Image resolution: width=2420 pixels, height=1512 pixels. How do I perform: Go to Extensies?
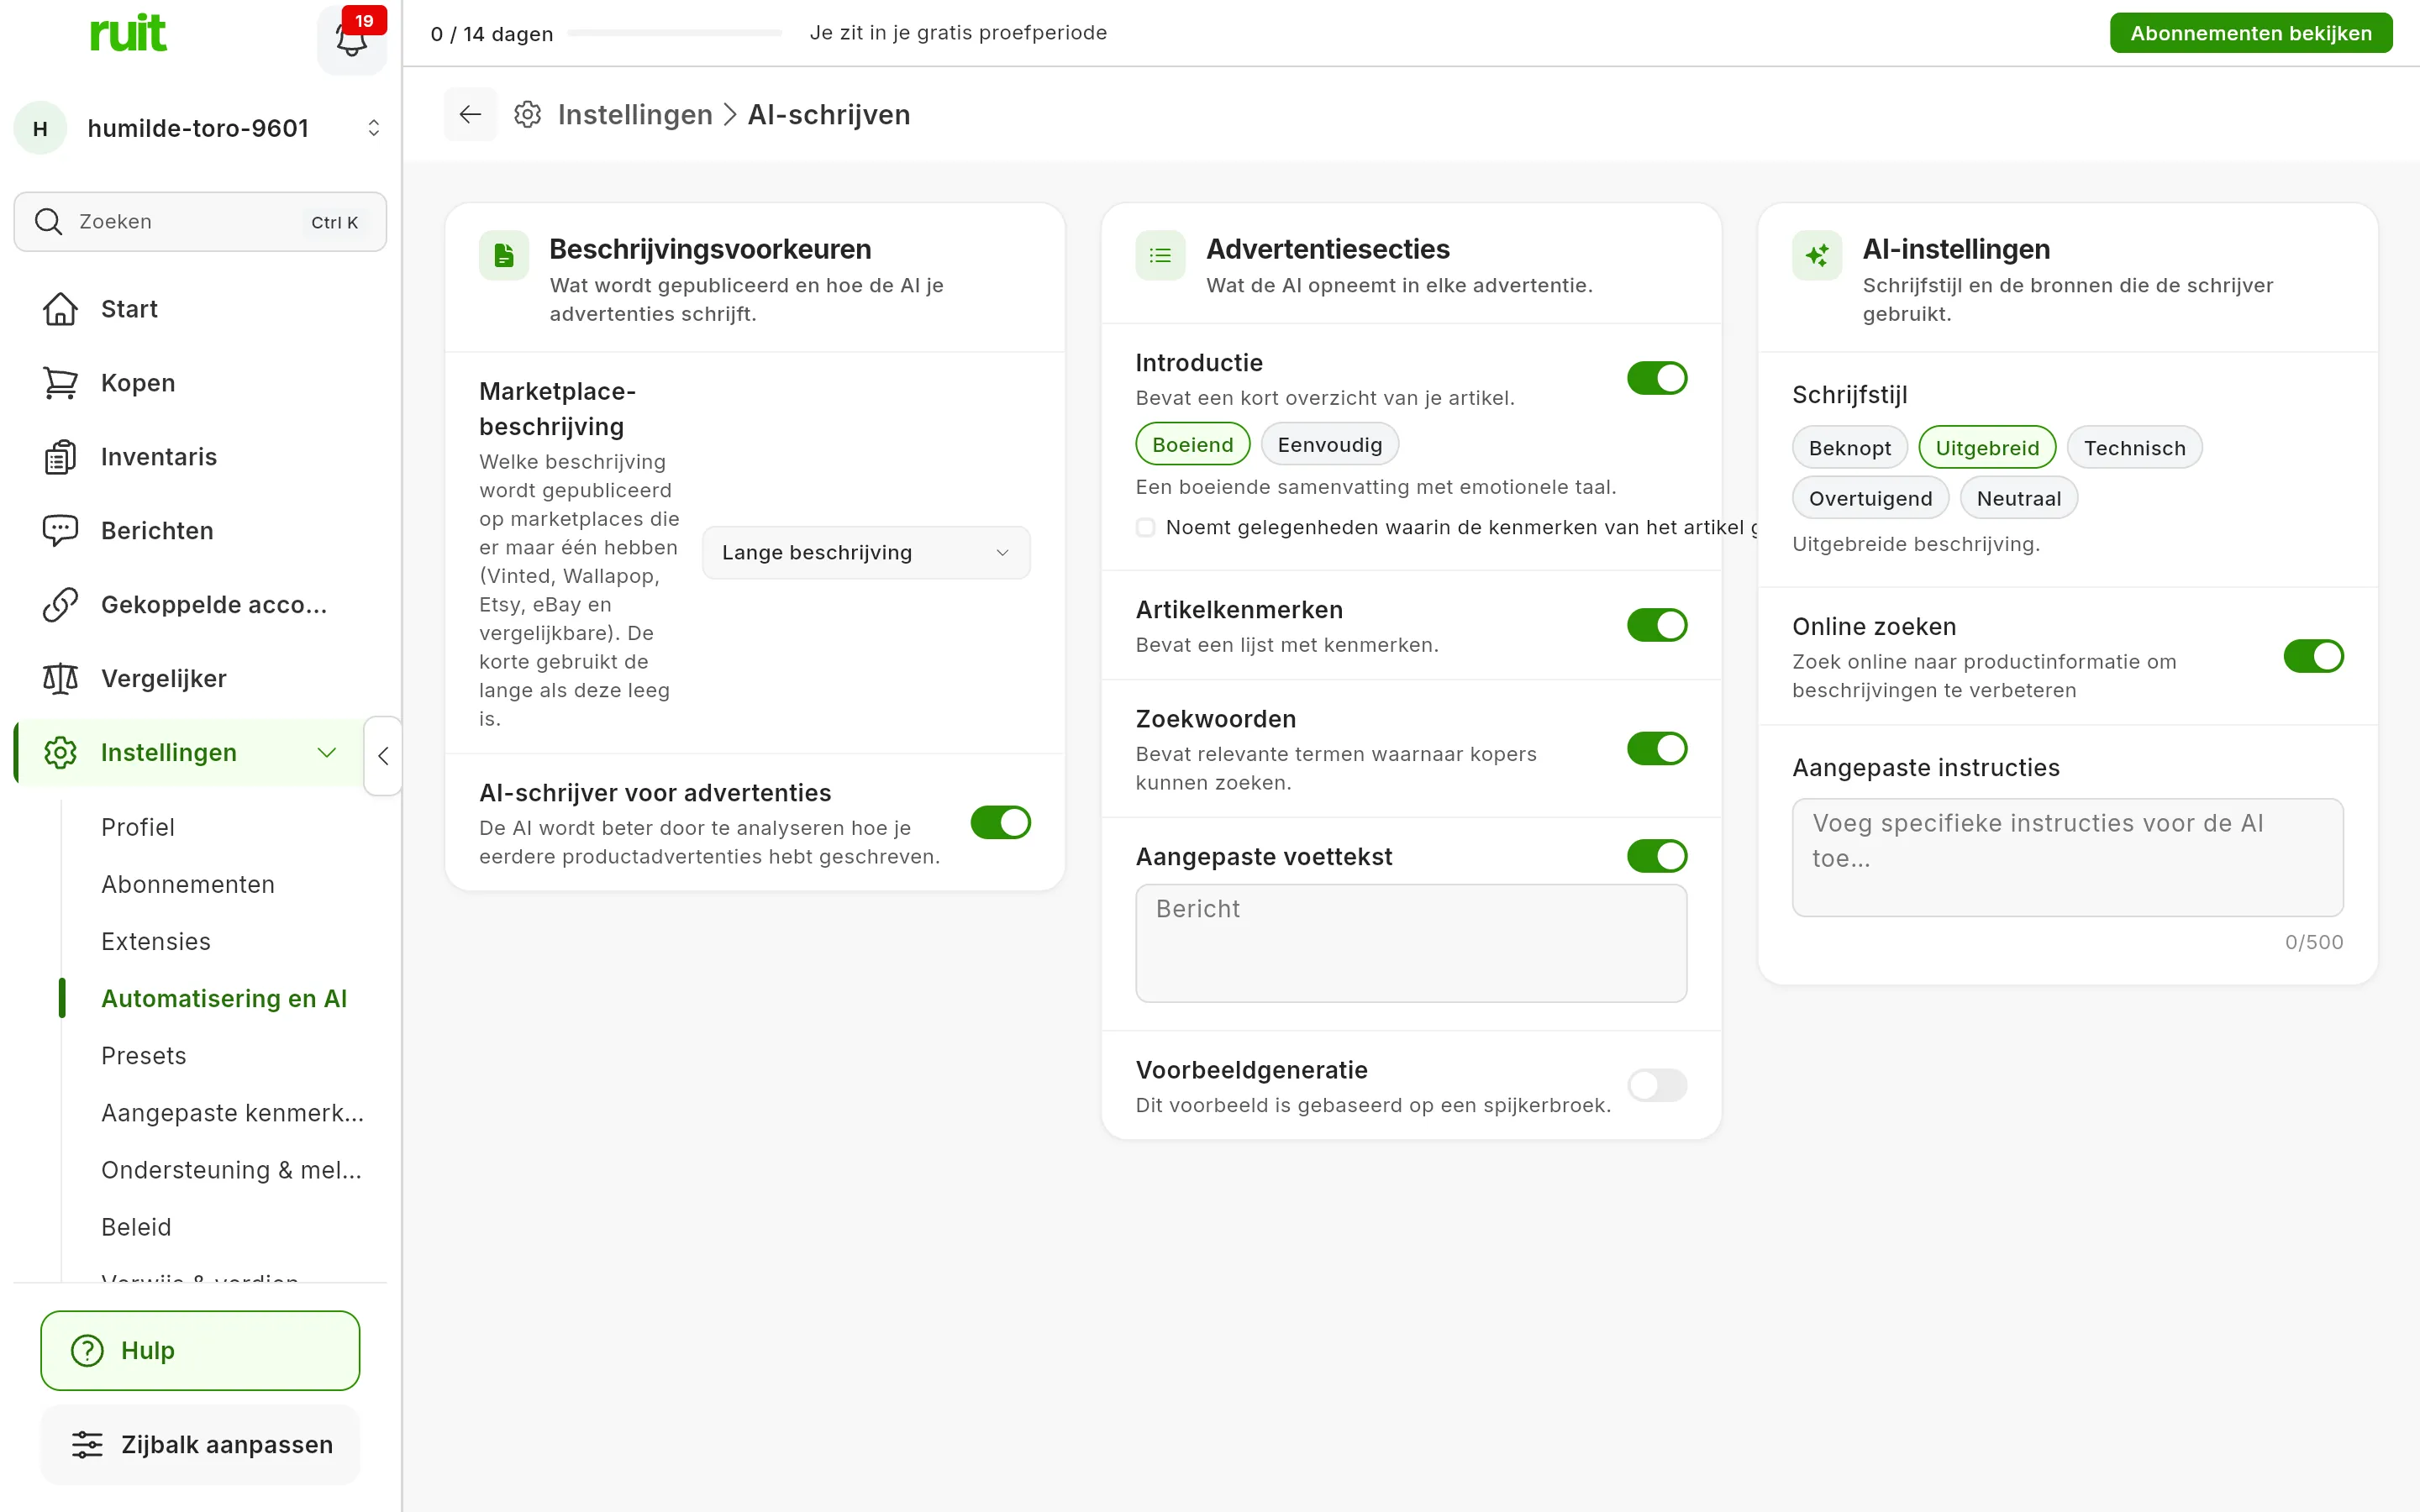156,941
